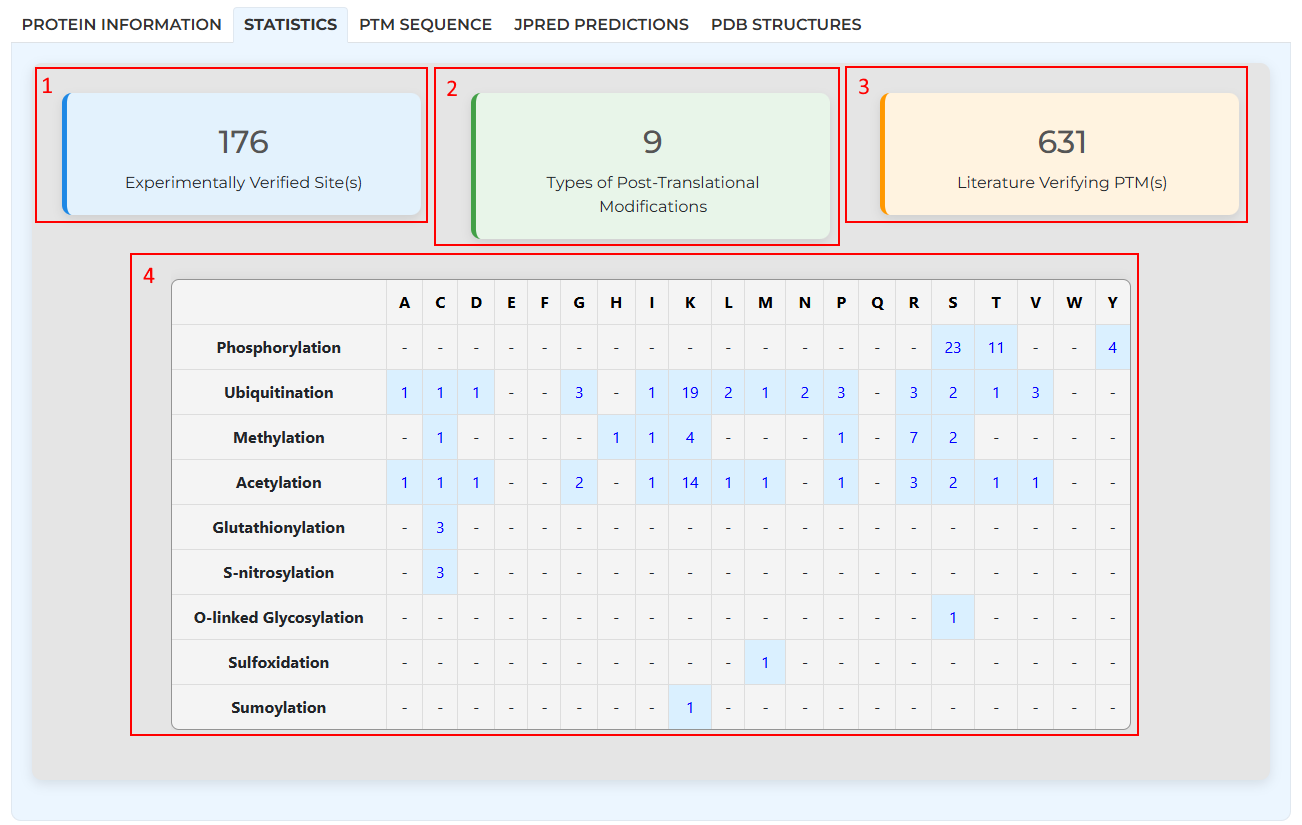Click Acetylation count 14 in column K
Screen dimensions: 1302x825
(x=690, y=483)
